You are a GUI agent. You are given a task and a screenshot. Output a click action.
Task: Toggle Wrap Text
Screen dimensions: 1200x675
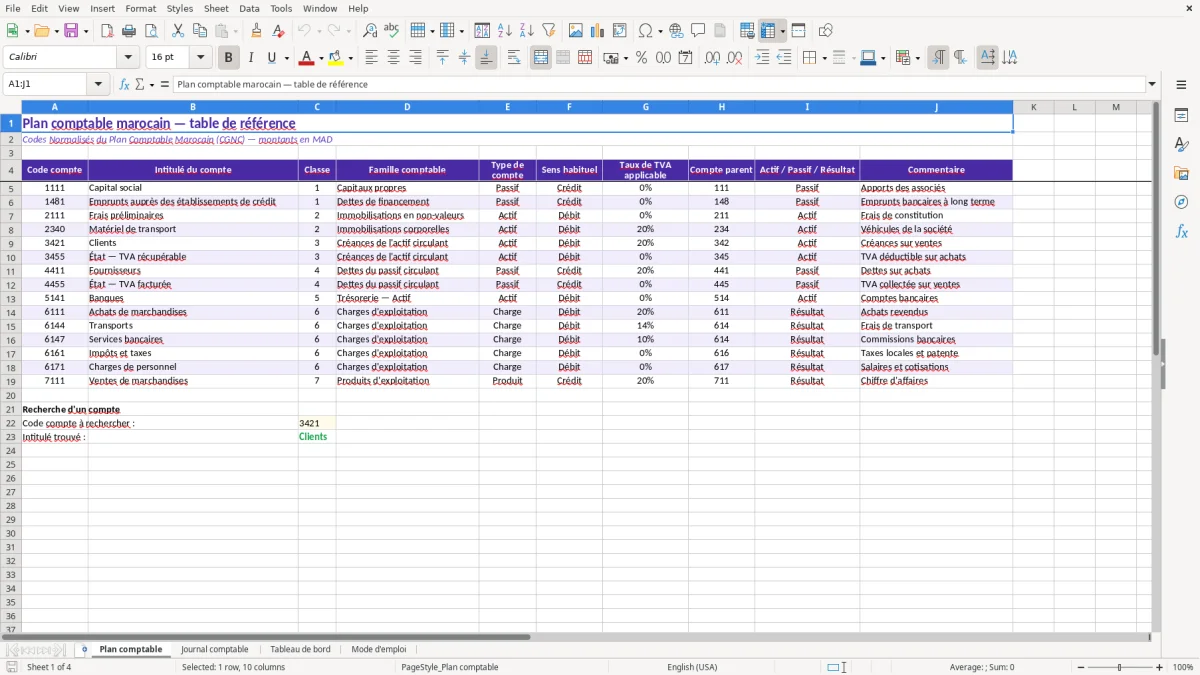514,58
